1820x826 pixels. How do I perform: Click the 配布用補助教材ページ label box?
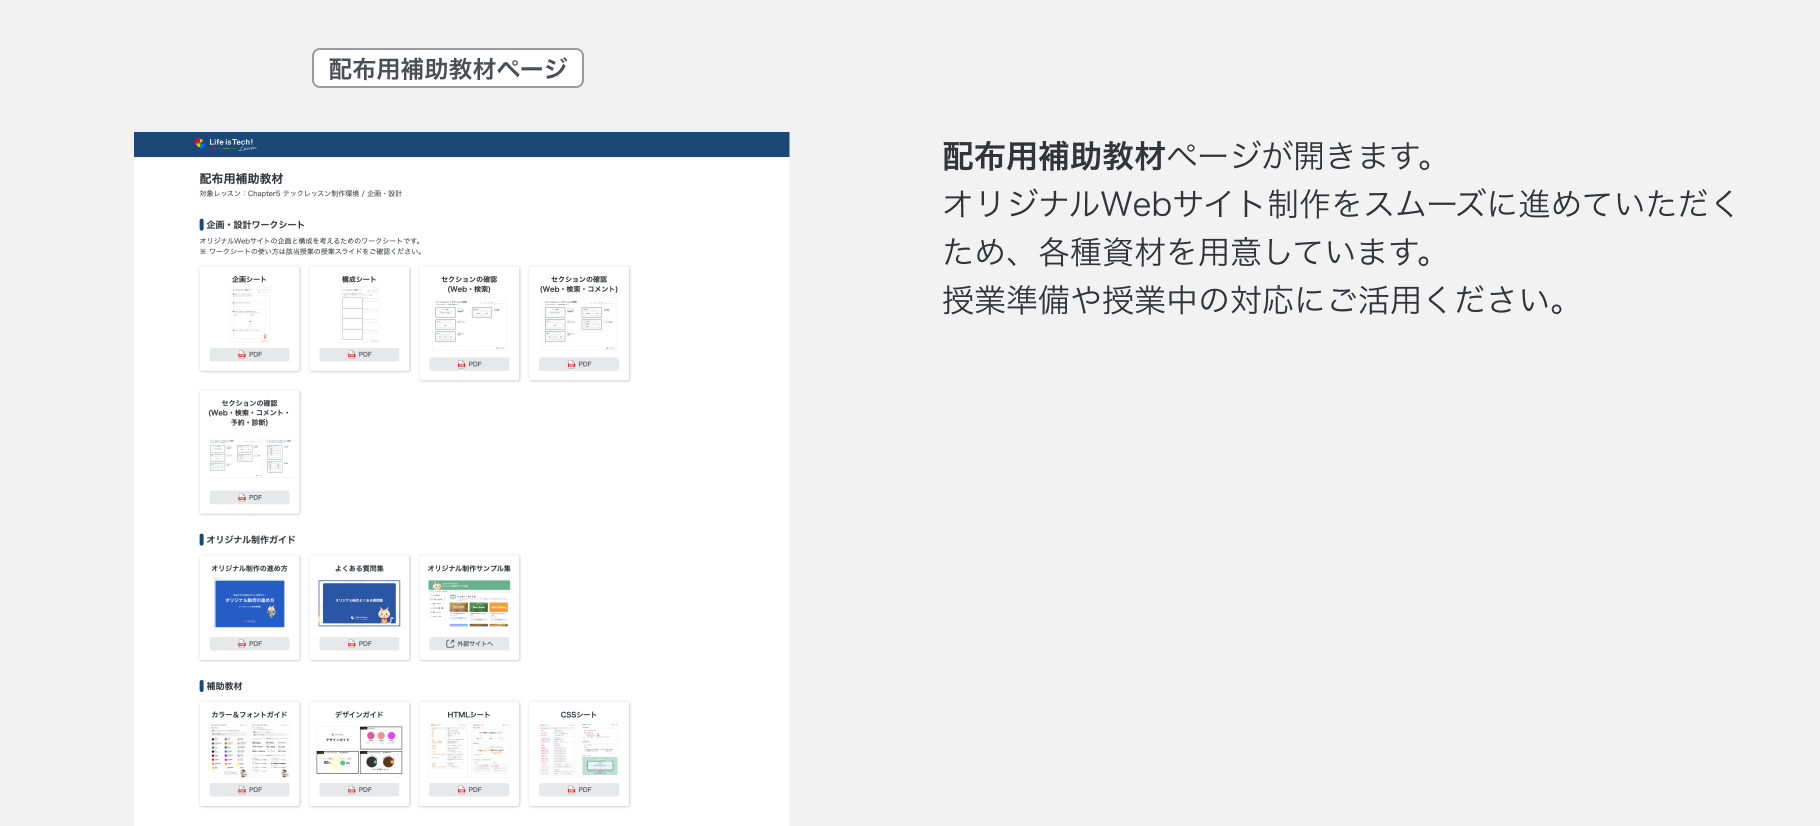tap(448, 68)
